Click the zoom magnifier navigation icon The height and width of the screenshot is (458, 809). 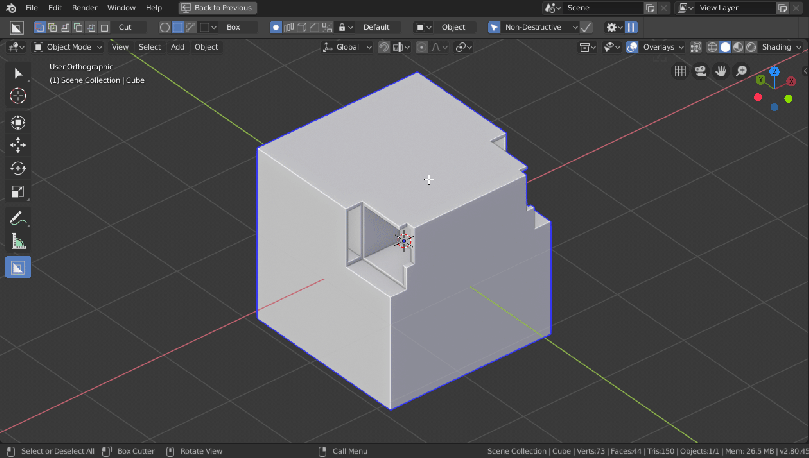pos(741,71)
